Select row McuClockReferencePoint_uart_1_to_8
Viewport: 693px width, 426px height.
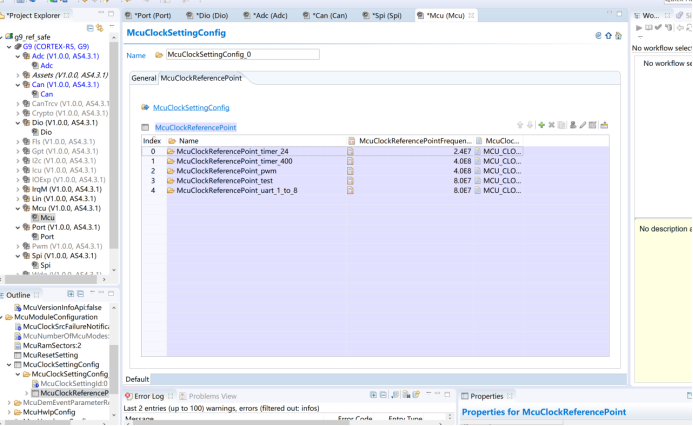pyautogui.click(x=332, y=190)
